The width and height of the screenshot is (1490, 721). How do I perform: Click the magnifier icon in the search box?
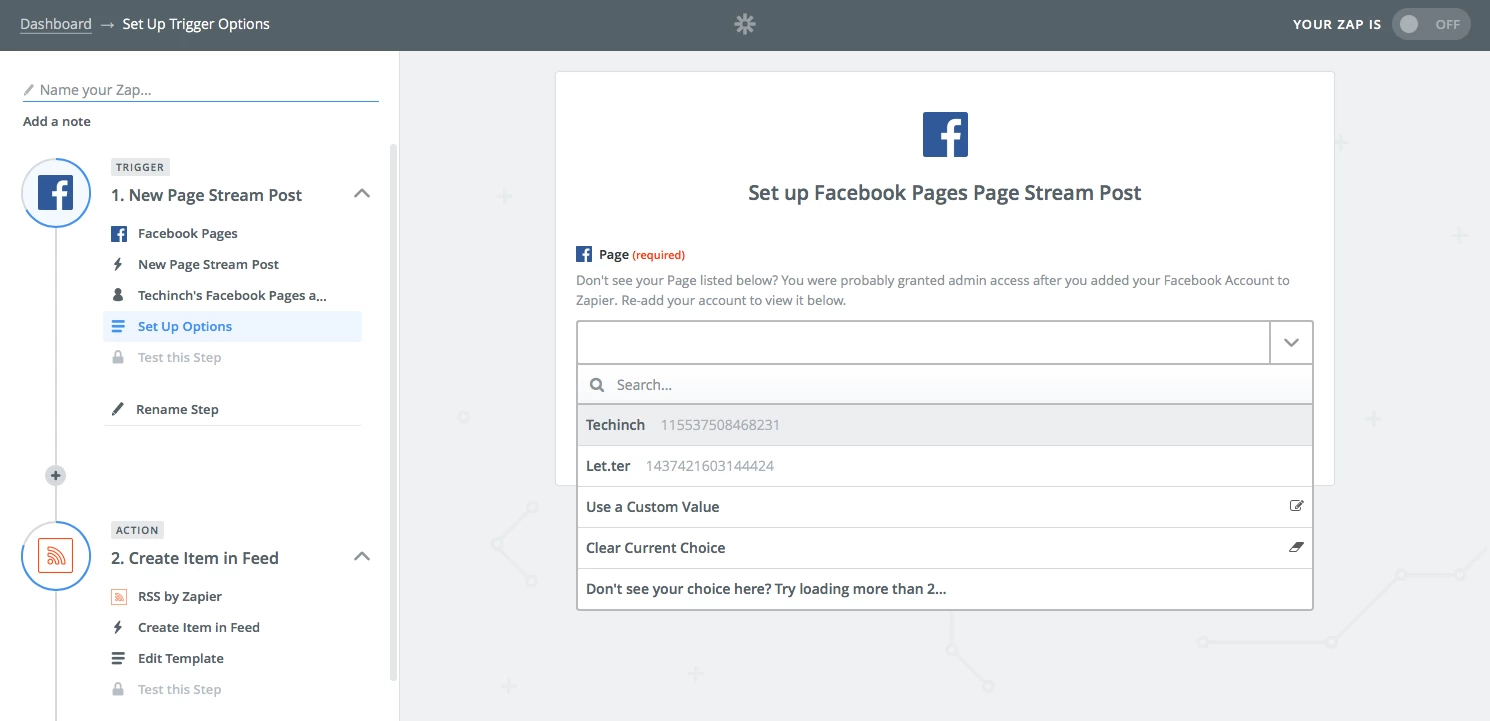[597, 384]
